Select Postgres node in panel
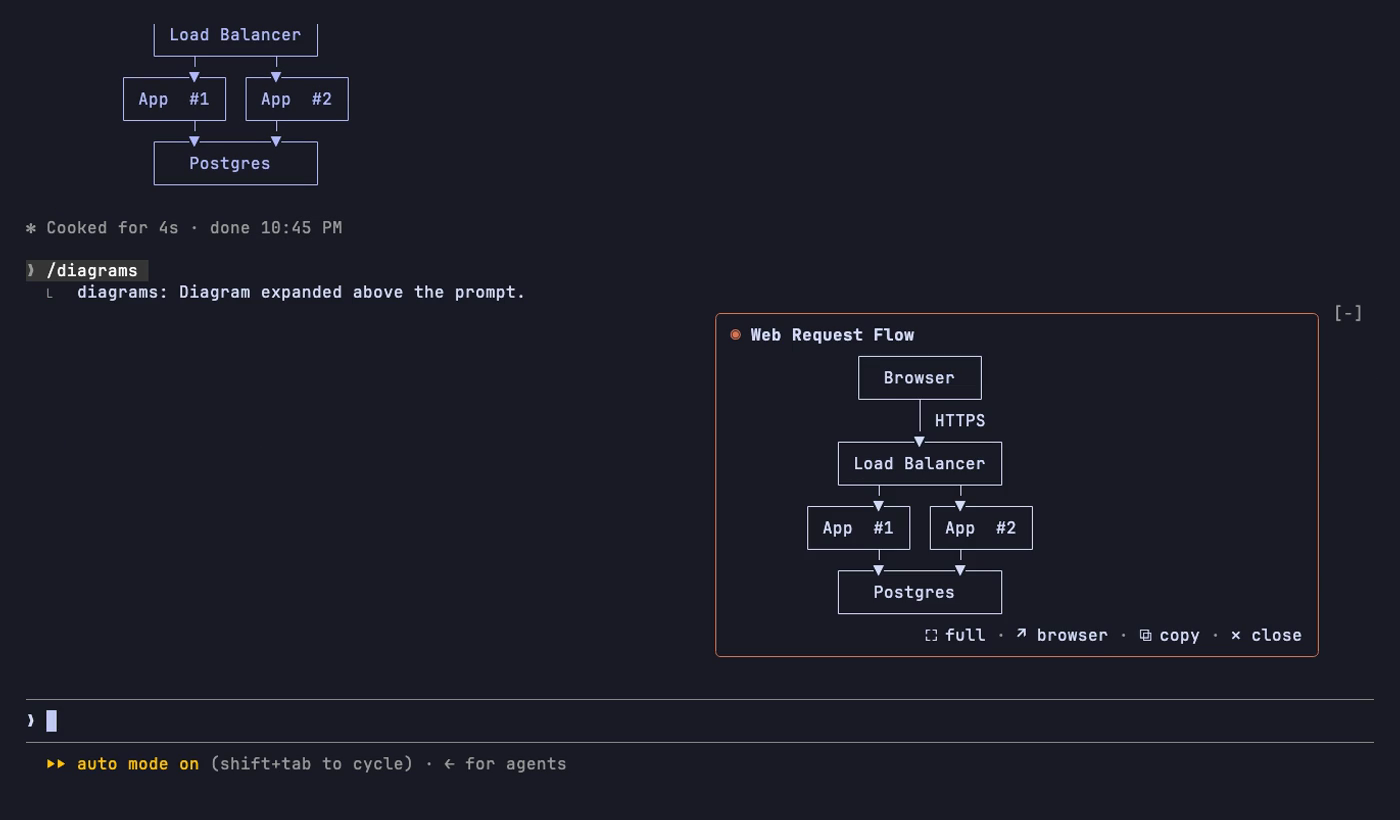 pyautogui.click(x=920, y=592)
